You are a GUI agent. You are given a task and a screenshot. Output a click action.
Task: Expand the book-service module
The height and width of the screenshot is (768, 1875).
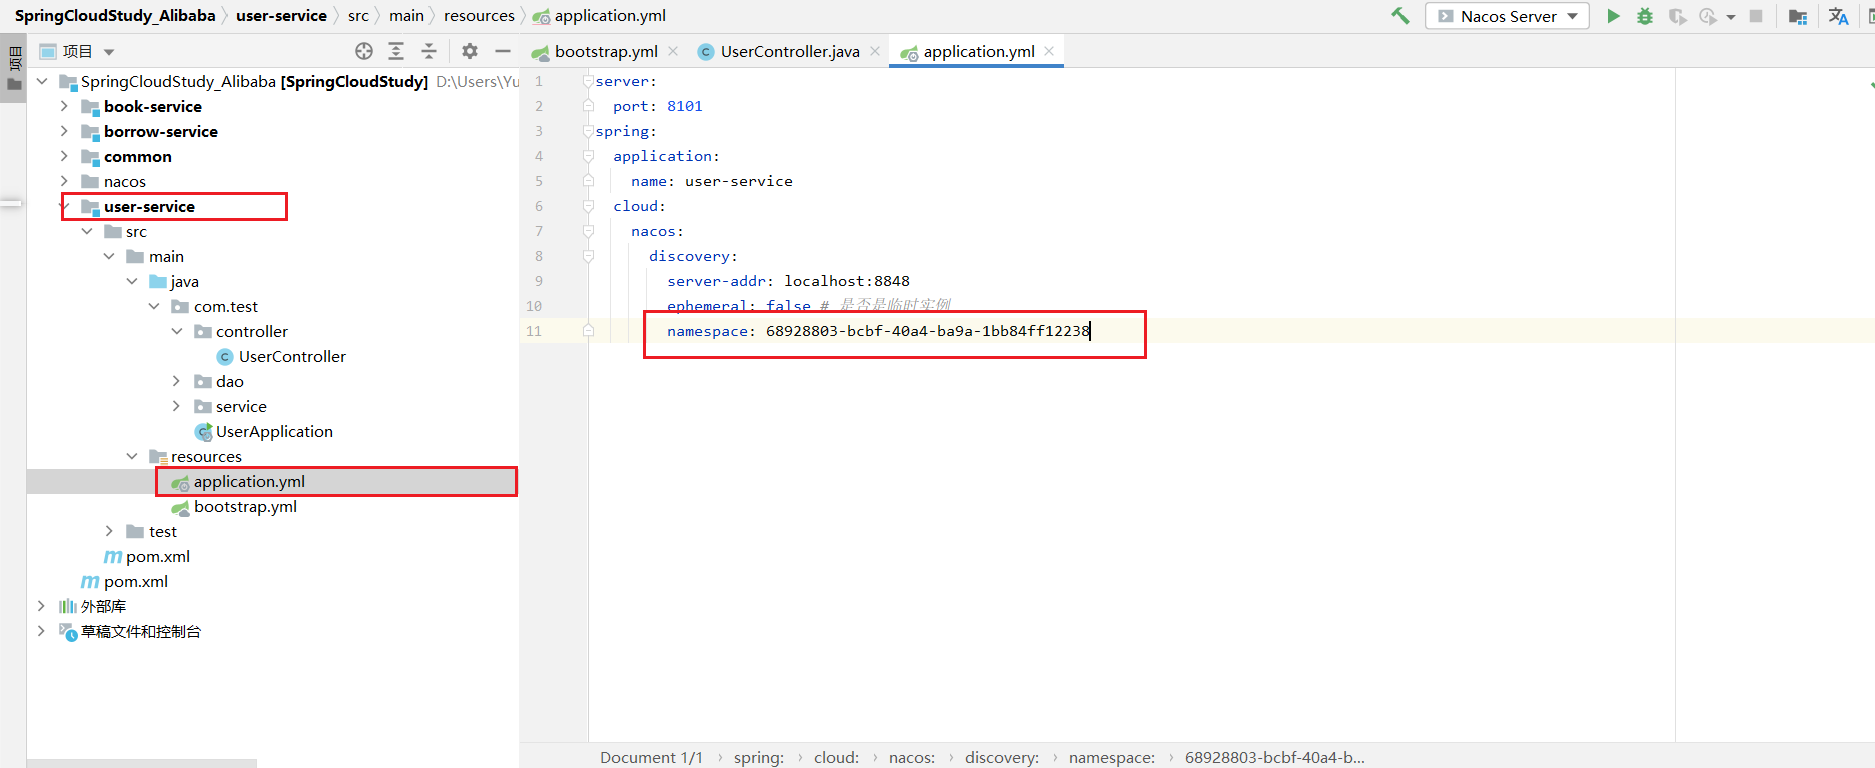tap(64, 106)
